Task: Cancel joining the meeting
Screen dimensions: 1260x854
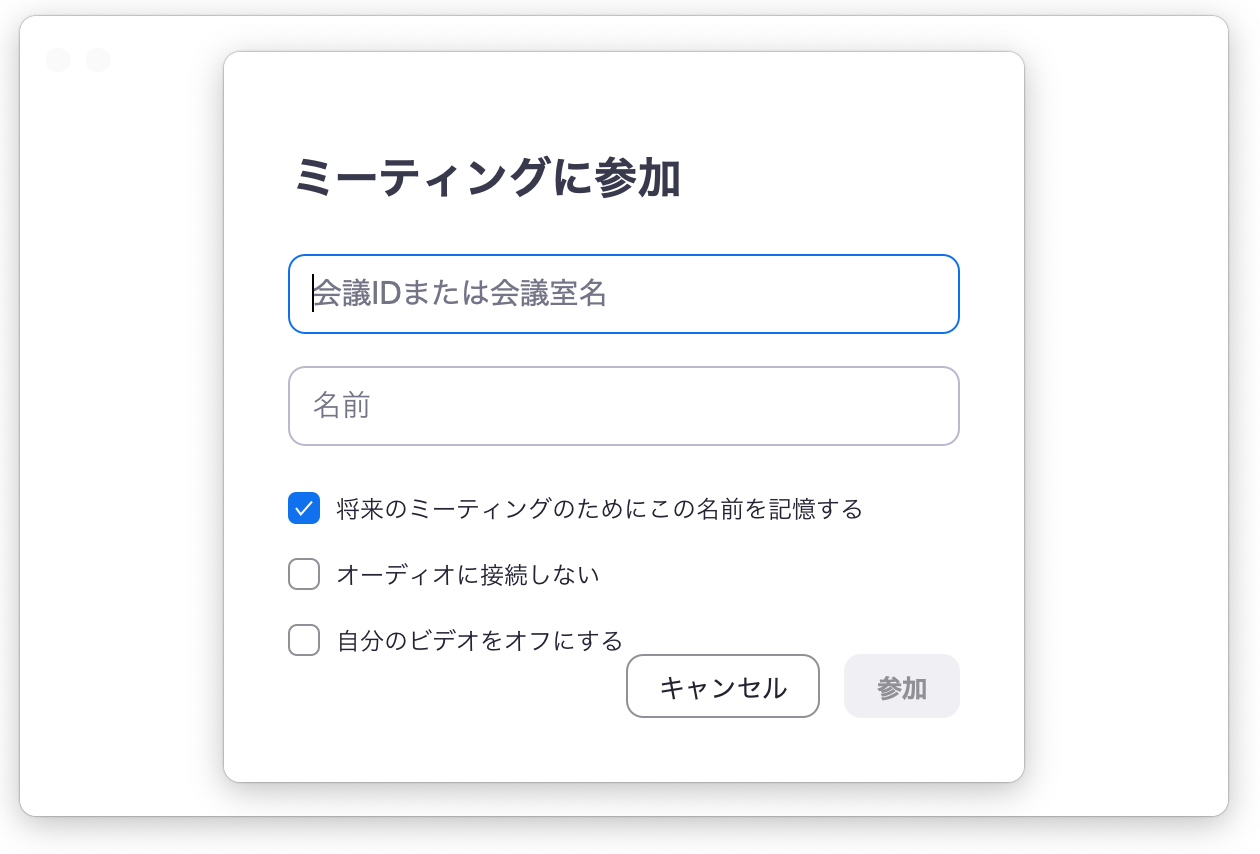Action: [x=722, y=686]
